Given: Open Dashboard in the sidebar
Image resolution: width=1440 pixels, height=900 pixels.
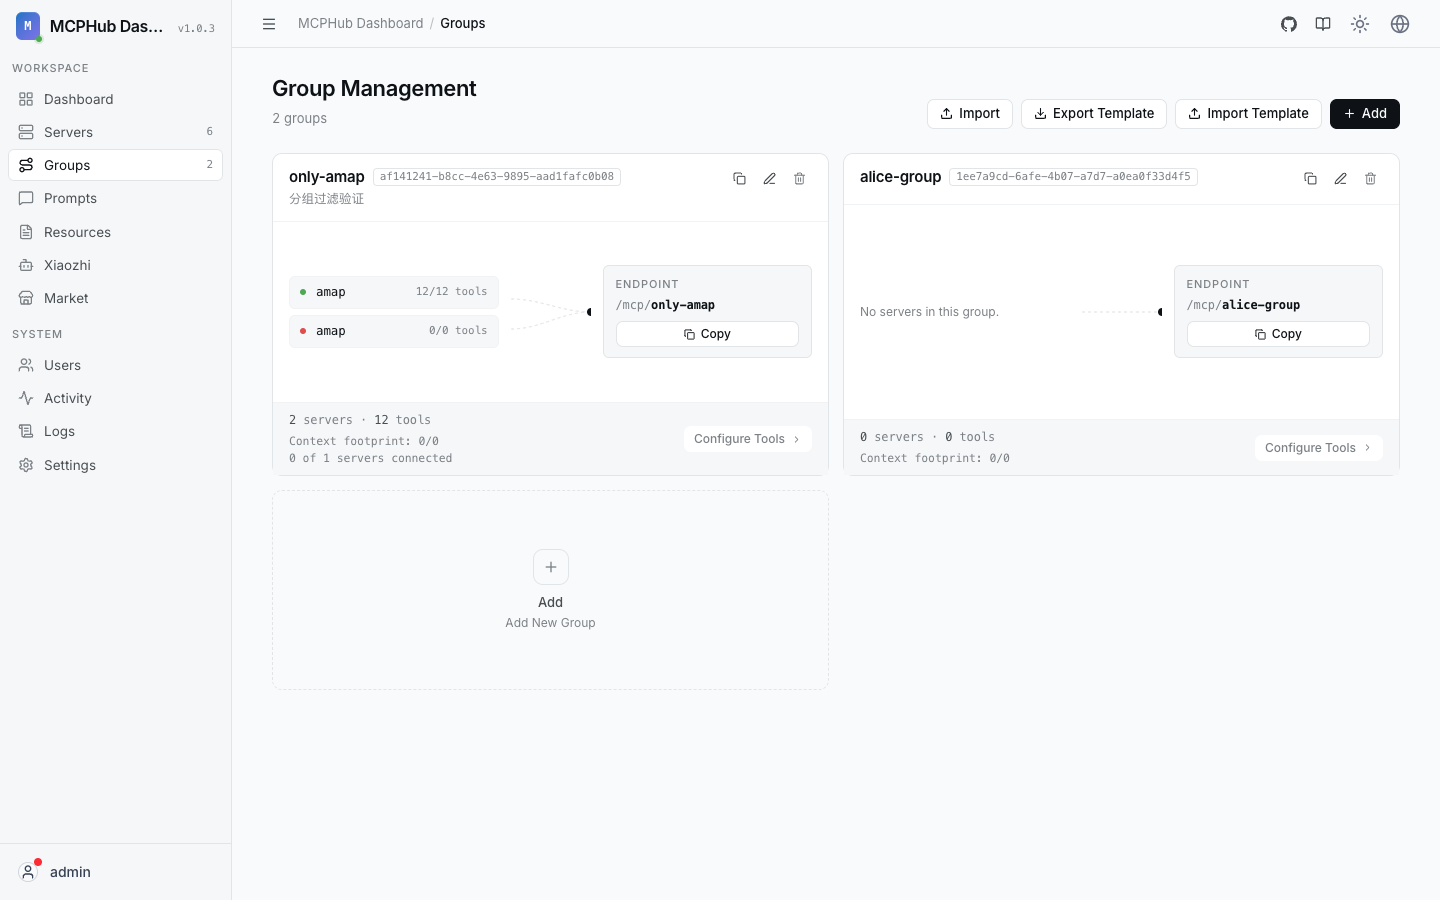Looking at the screenshot, I should coord(115,99).
